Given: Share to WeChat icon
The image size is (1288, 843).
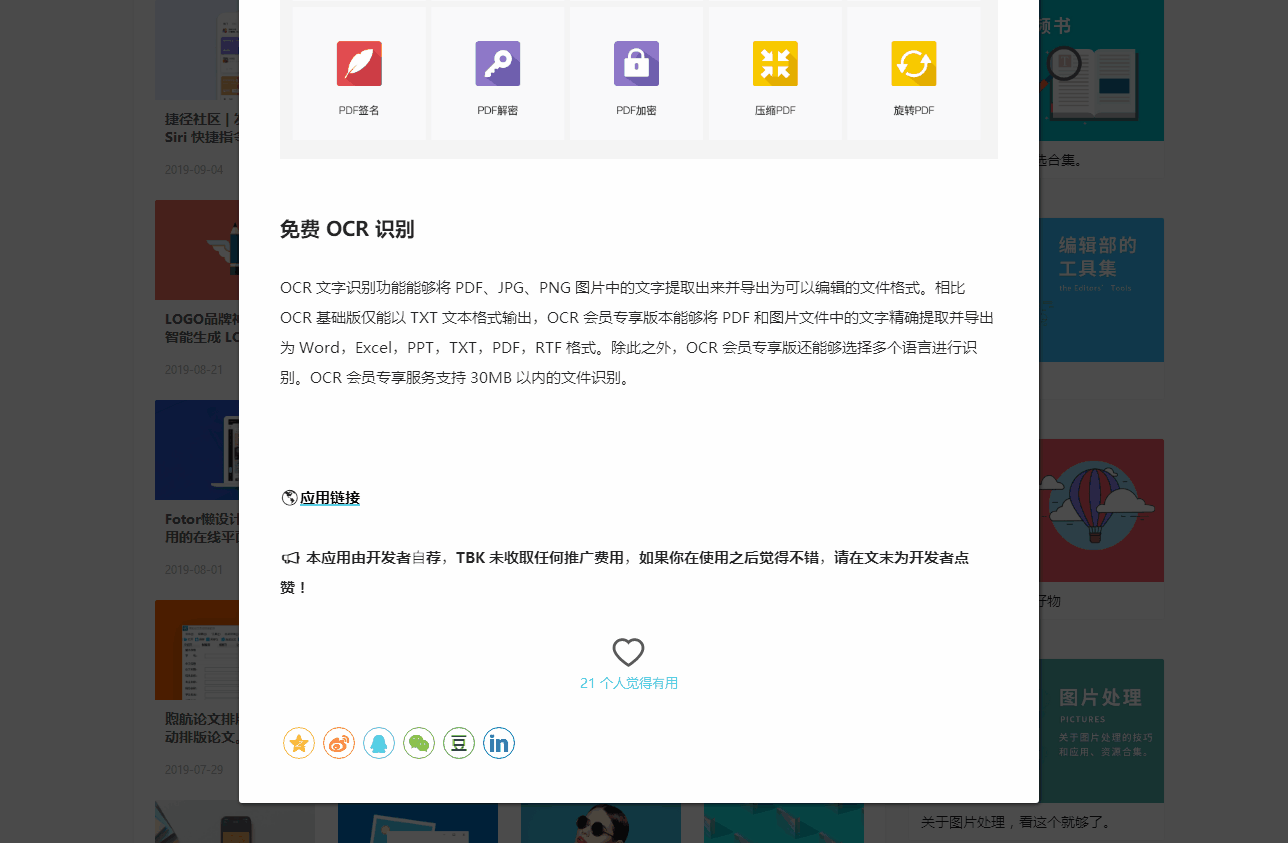Looking at the screenshot, I should pos(419,743).
